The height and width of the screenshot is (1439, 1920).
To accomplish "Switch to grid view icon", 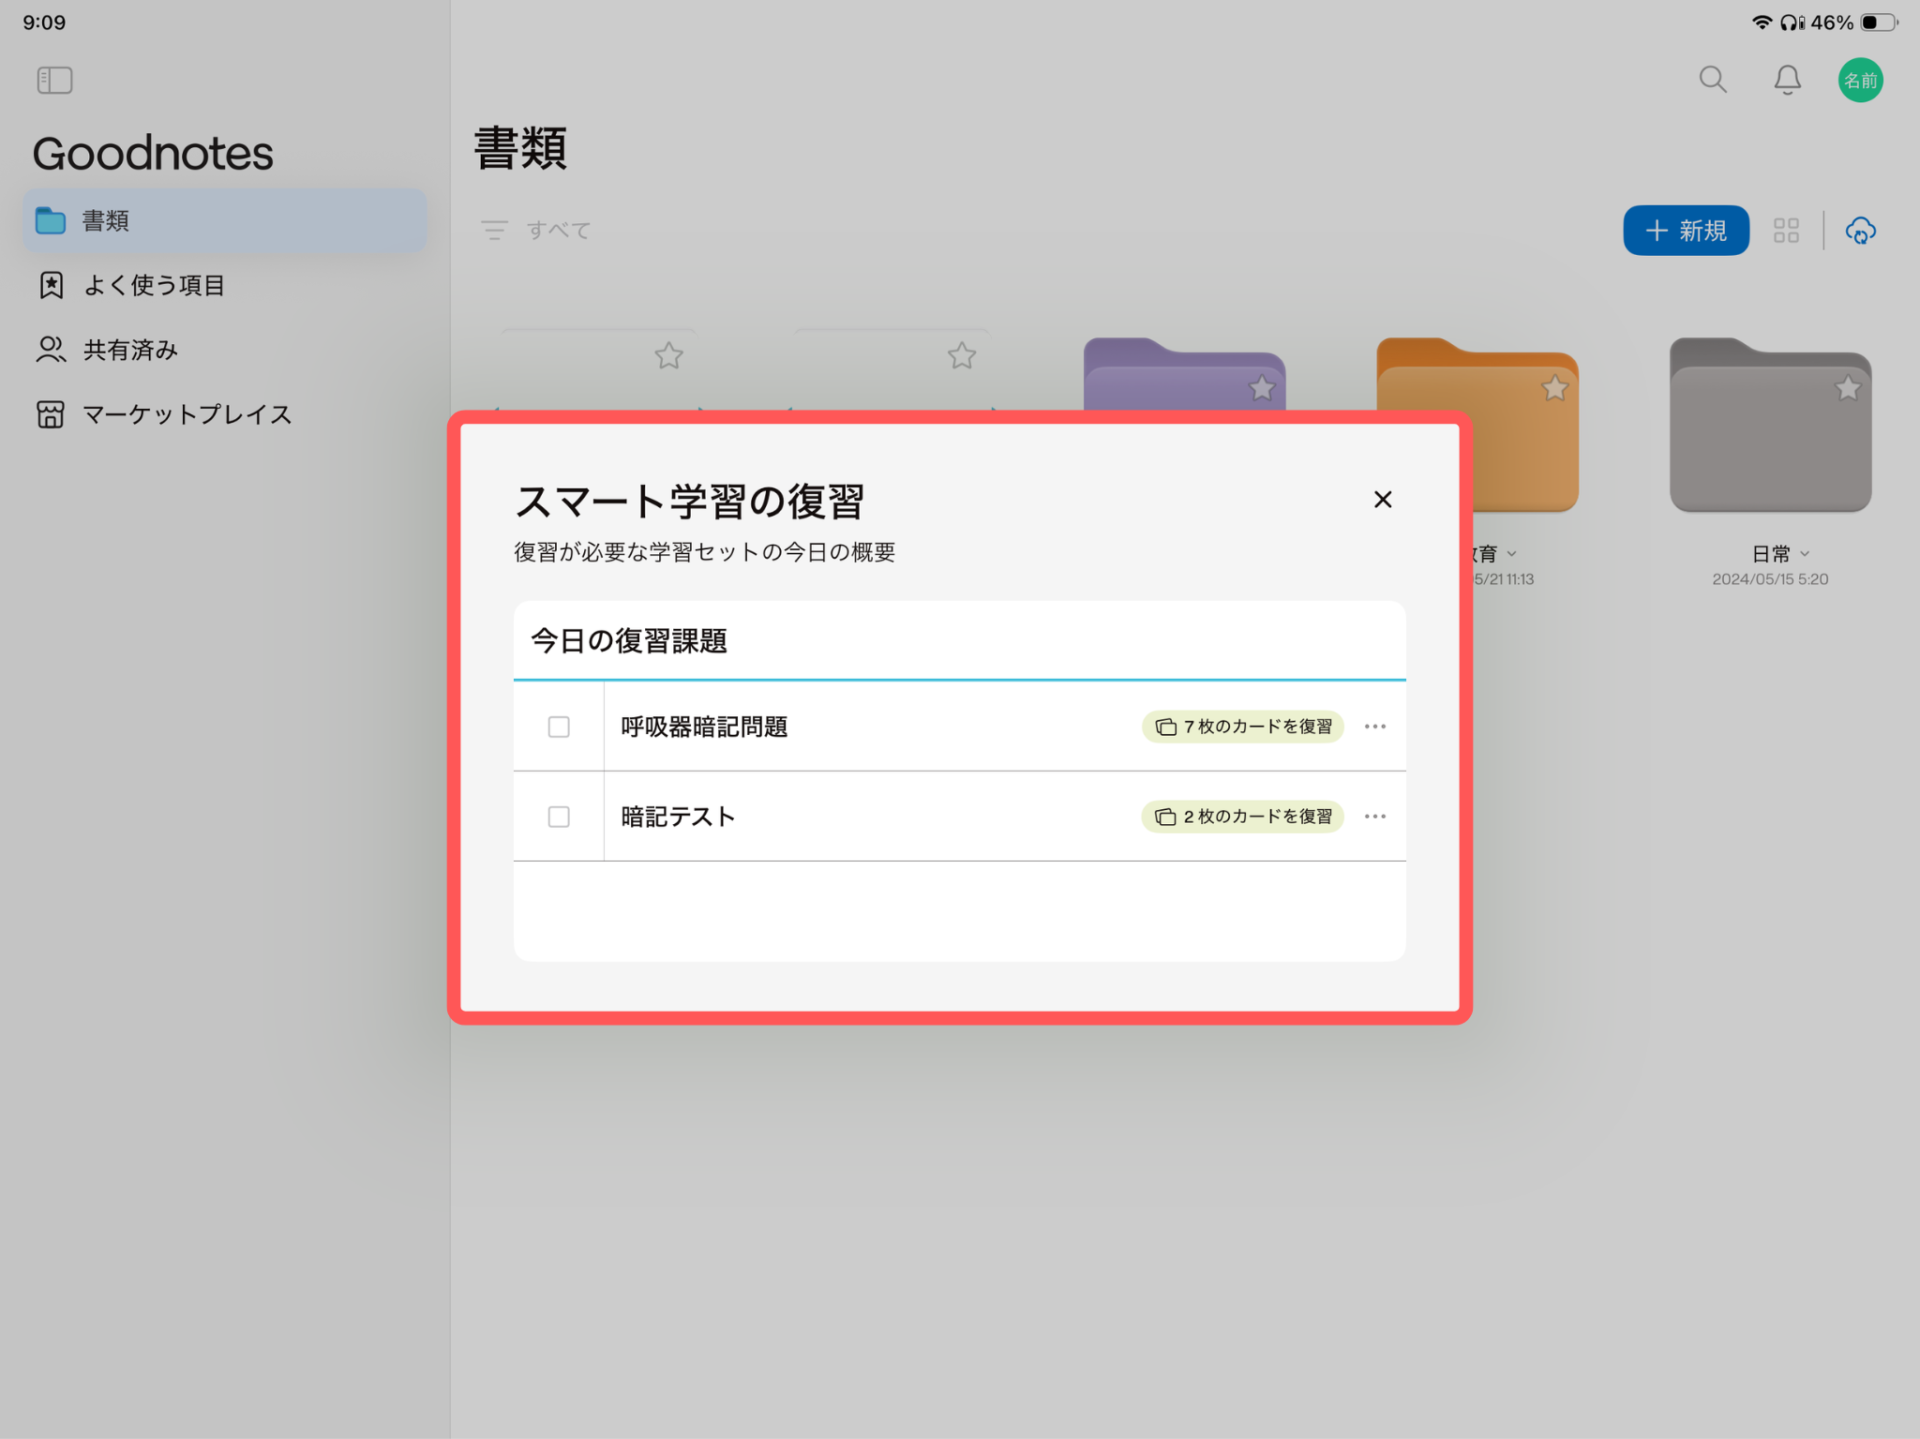I will click(x=1786, y=231).
